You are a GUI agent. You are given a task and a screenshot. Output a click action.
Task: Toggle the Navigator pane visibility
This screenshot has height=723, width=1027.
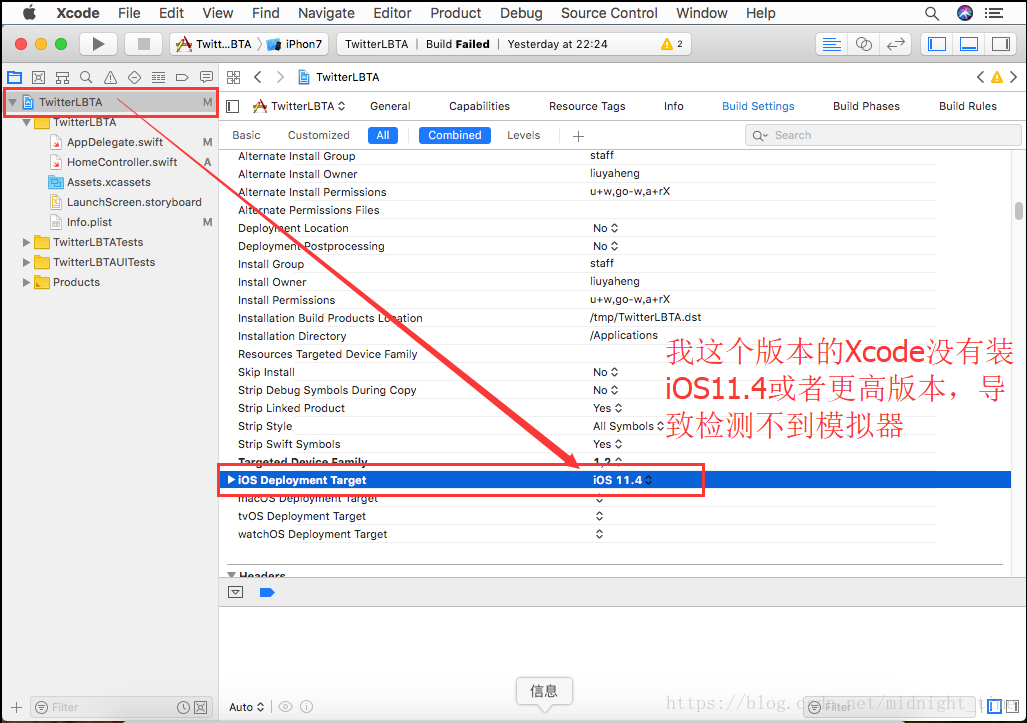point(937,44)
